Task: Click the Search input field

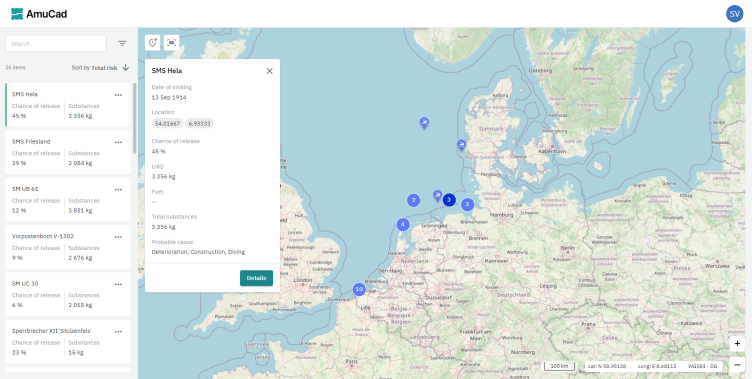Action: click(x=56, y=43)
